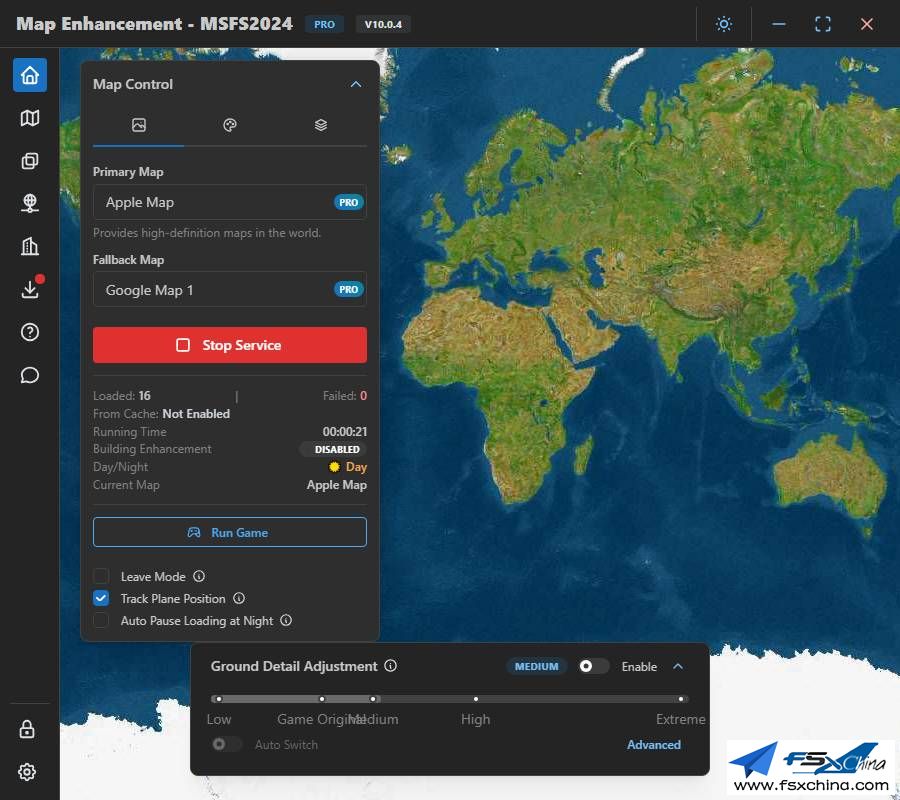Click the Loaded: 16 counter

pyautogui.click(x=122, y=395)
